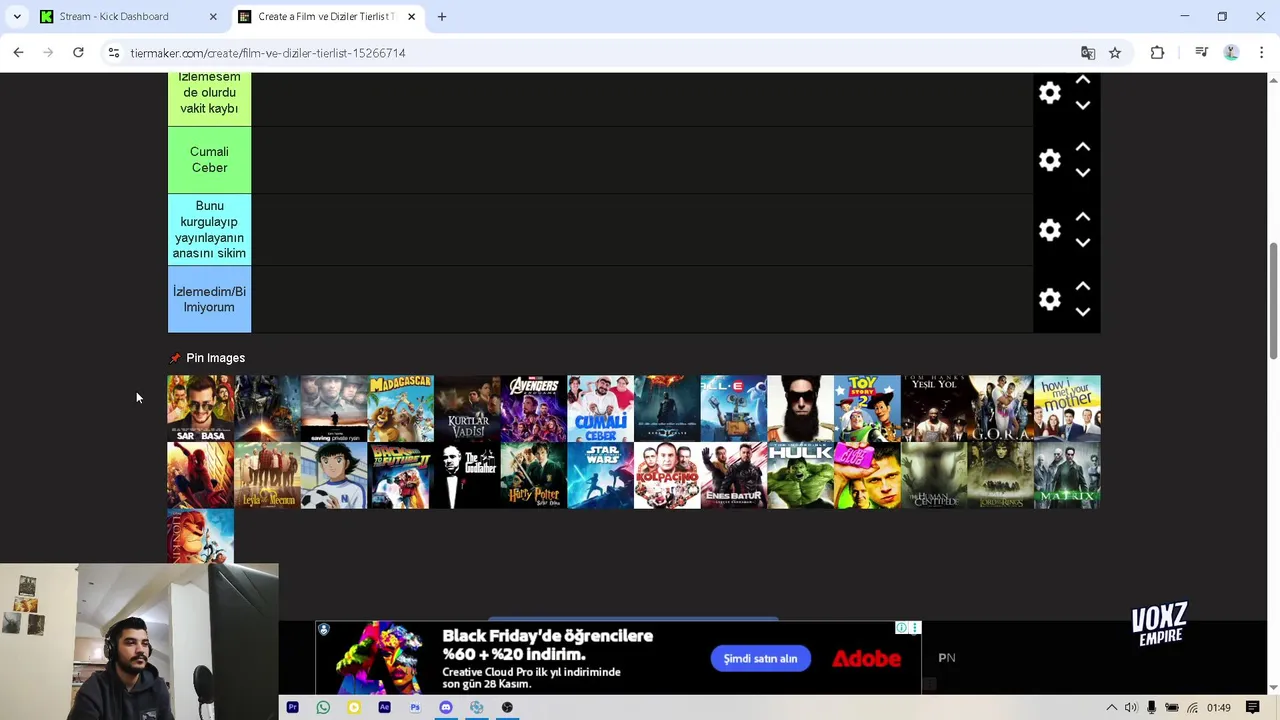1280x720 pixels.
Task: Open settings gear for Bunu kurgulayıp tier
Action: coord(1049,230)
